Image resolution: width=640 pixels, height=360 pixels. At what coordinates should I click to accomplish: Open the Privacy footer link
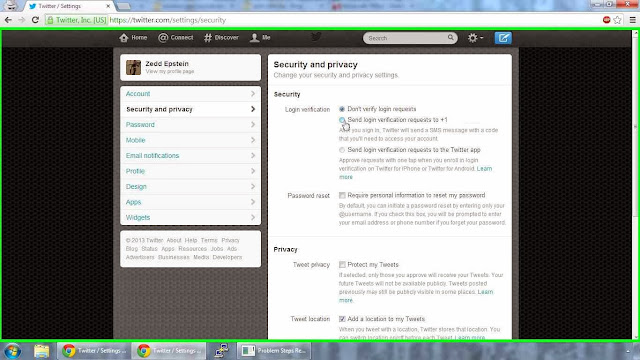(x=230, y=240)
